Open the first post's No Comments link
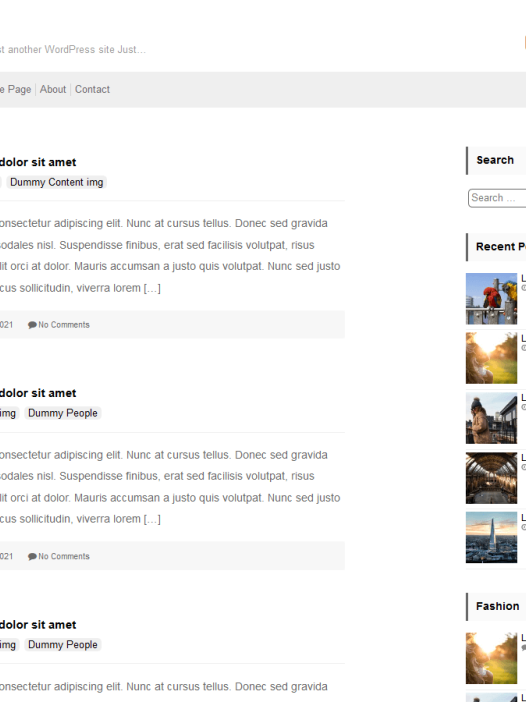 64,325
